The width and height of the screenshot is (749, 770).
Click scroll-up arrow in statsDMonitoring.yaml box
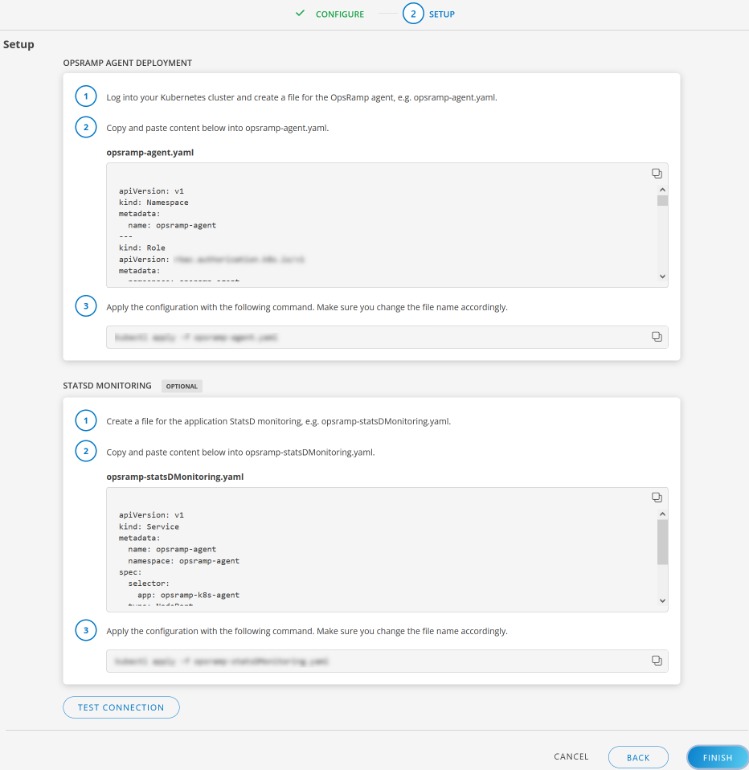(662, 514)
